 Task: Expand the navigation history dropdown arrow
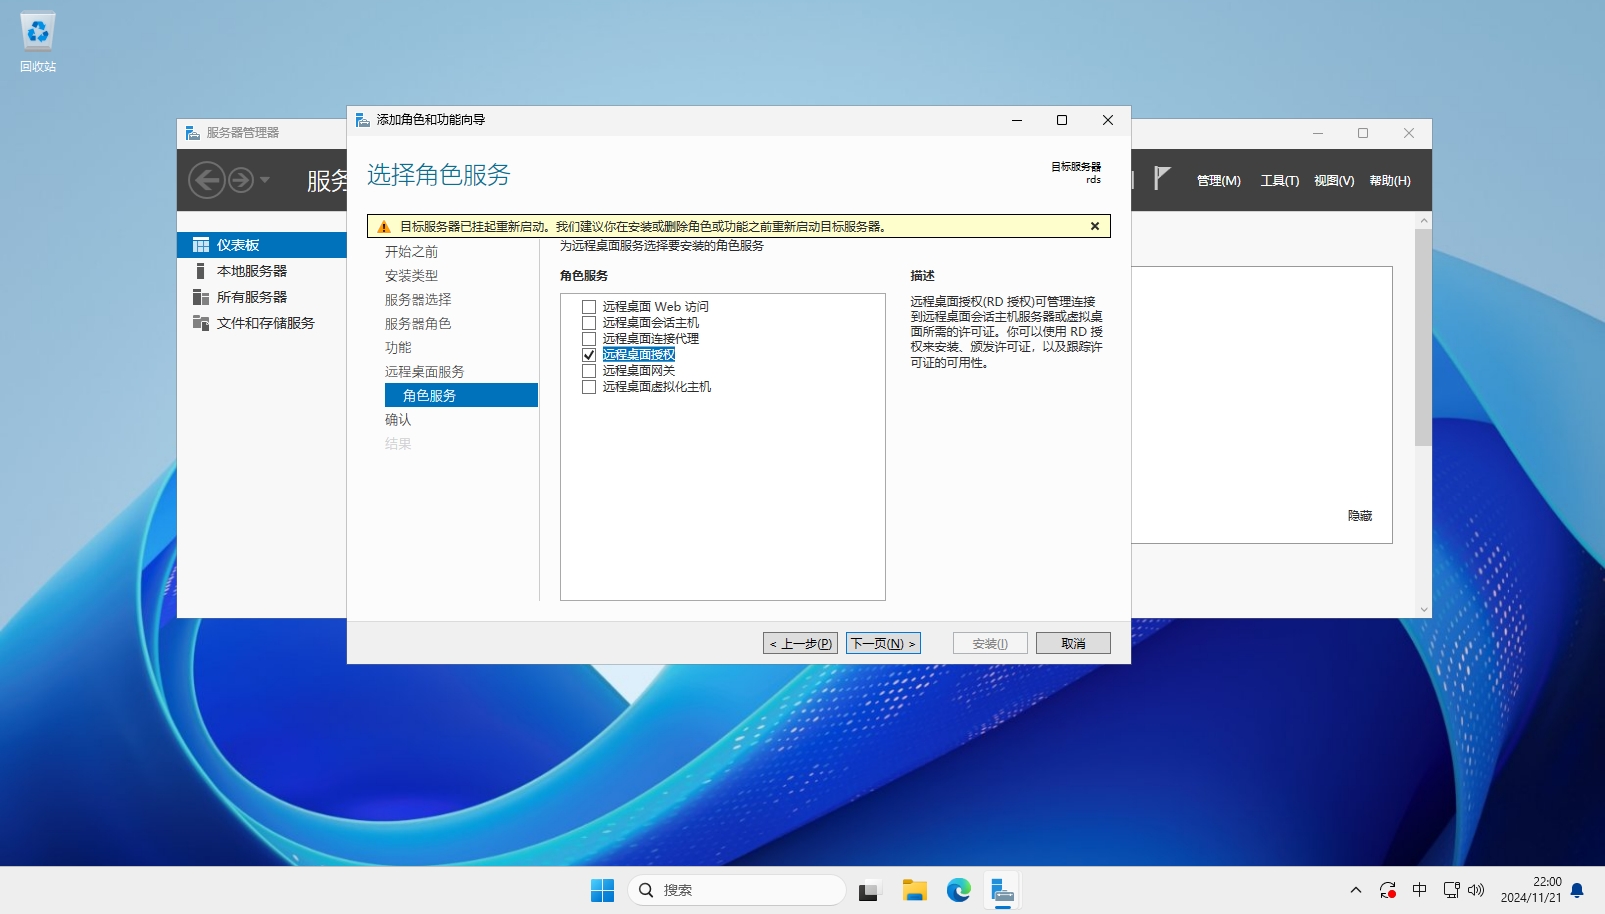click(265, 180)
